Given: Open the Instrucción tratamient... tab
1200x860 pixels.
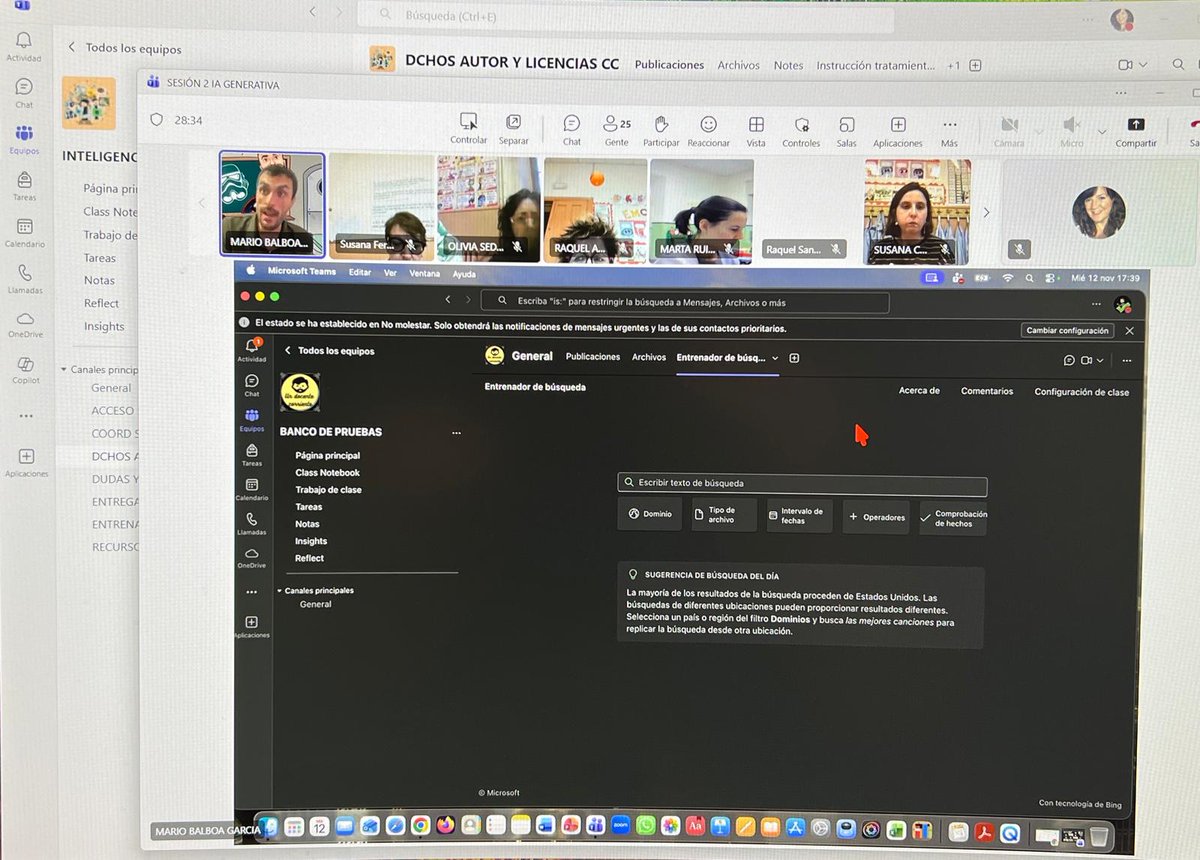Looking at the screenshot, I should click(x=876, y=65).
